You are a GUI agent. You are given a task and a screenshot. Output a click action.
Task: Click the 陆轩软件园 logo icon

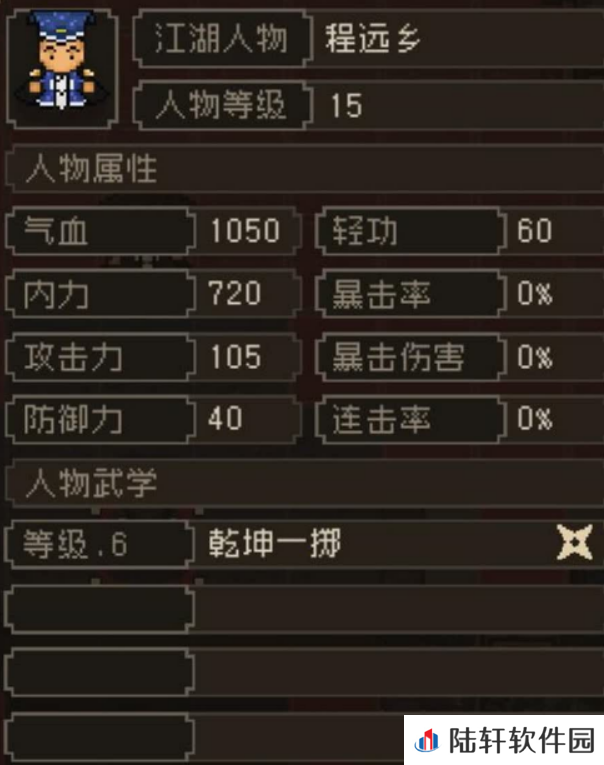426,741
